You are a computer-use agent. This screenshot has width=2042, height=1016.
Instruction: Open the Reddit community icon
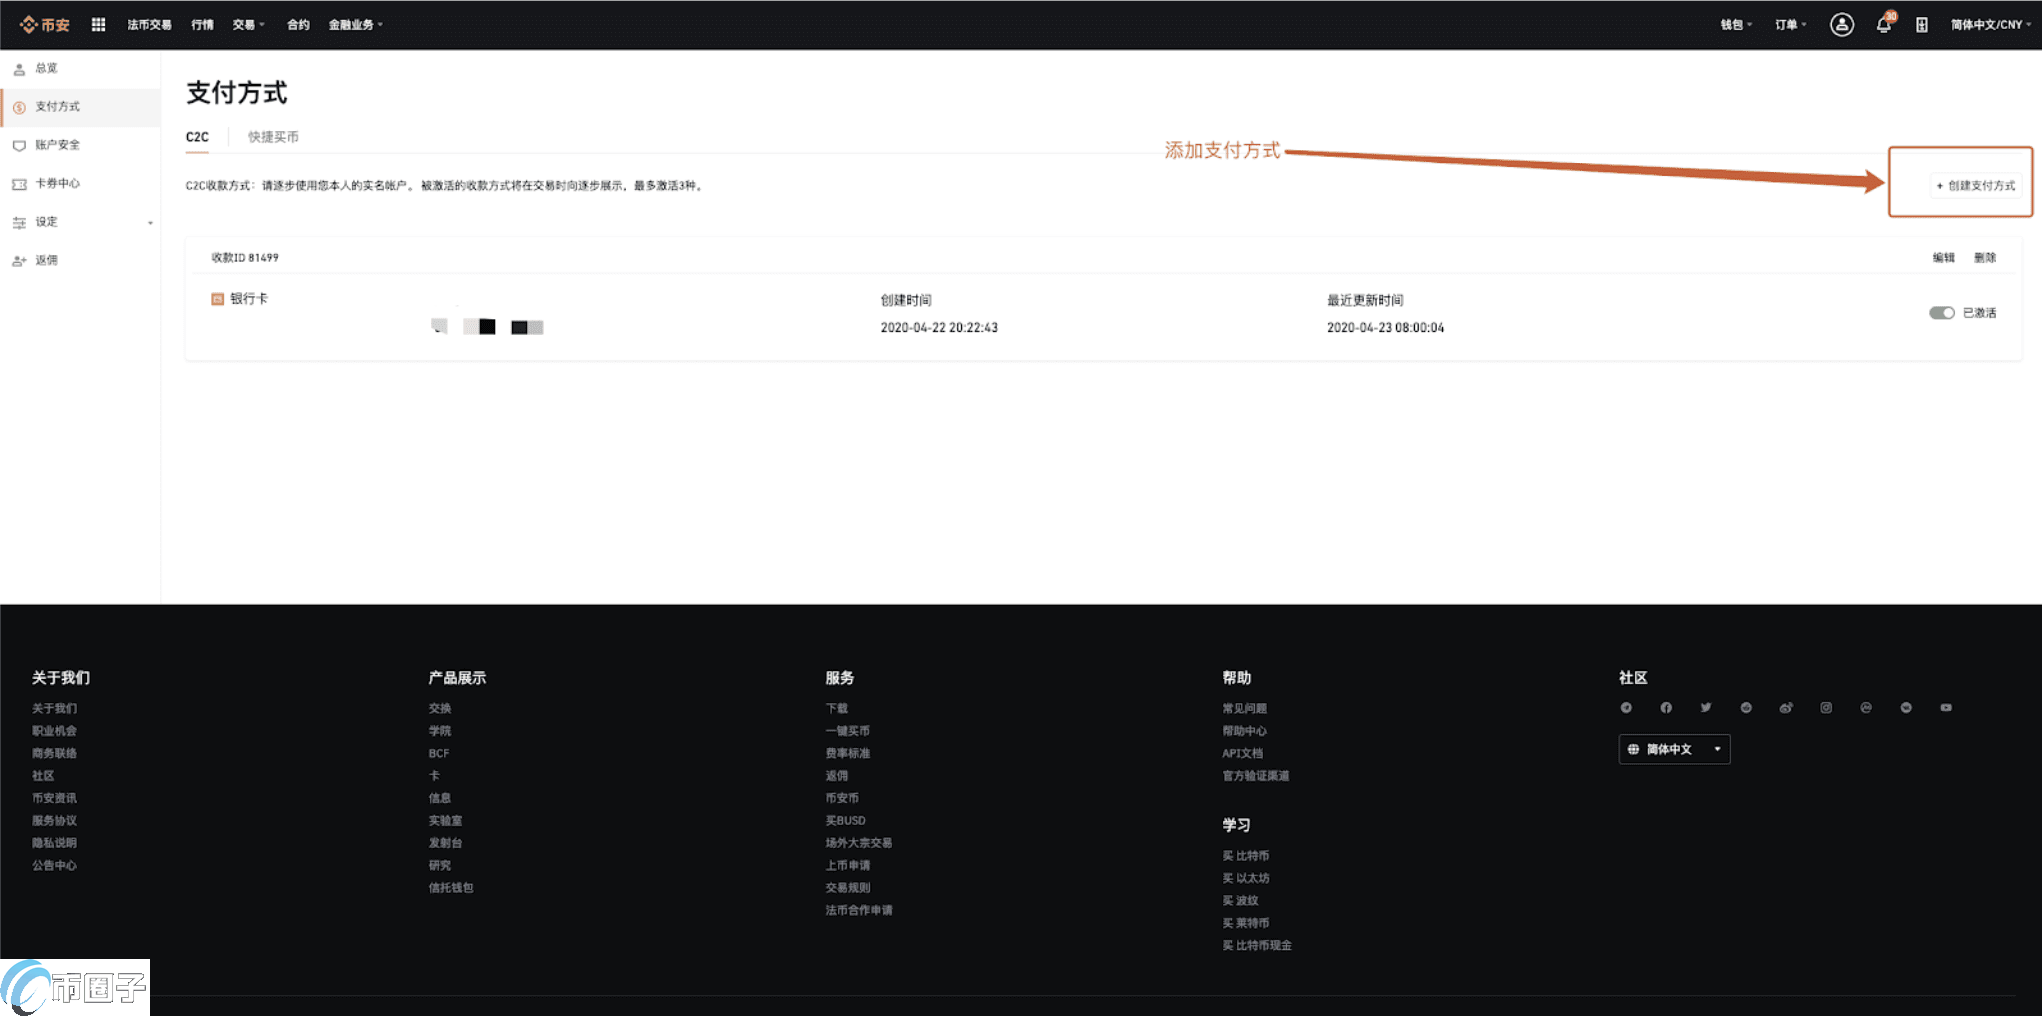(x=1746, y=708)
